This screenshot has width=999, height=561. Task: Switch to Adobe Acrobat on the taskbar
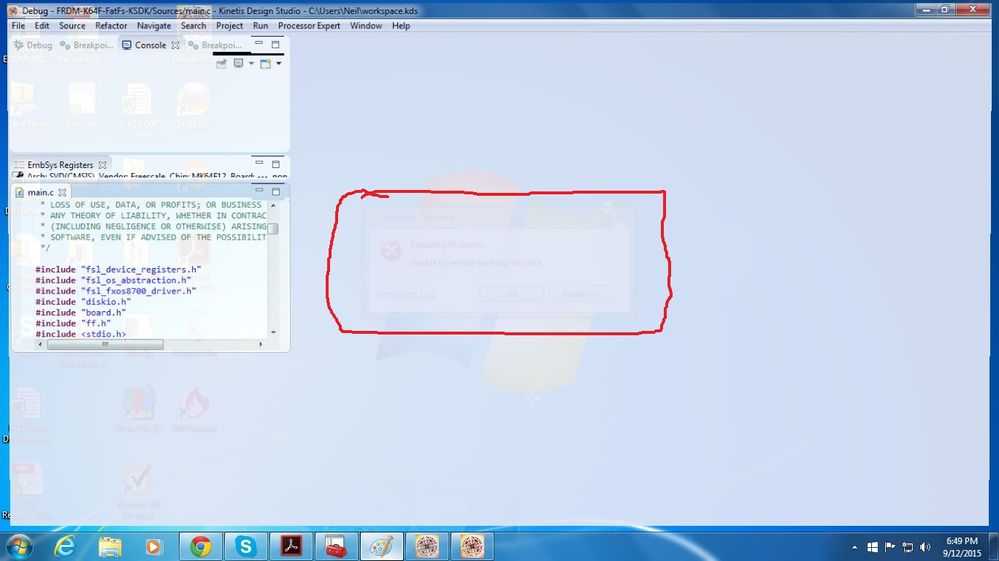pos(291,546)
